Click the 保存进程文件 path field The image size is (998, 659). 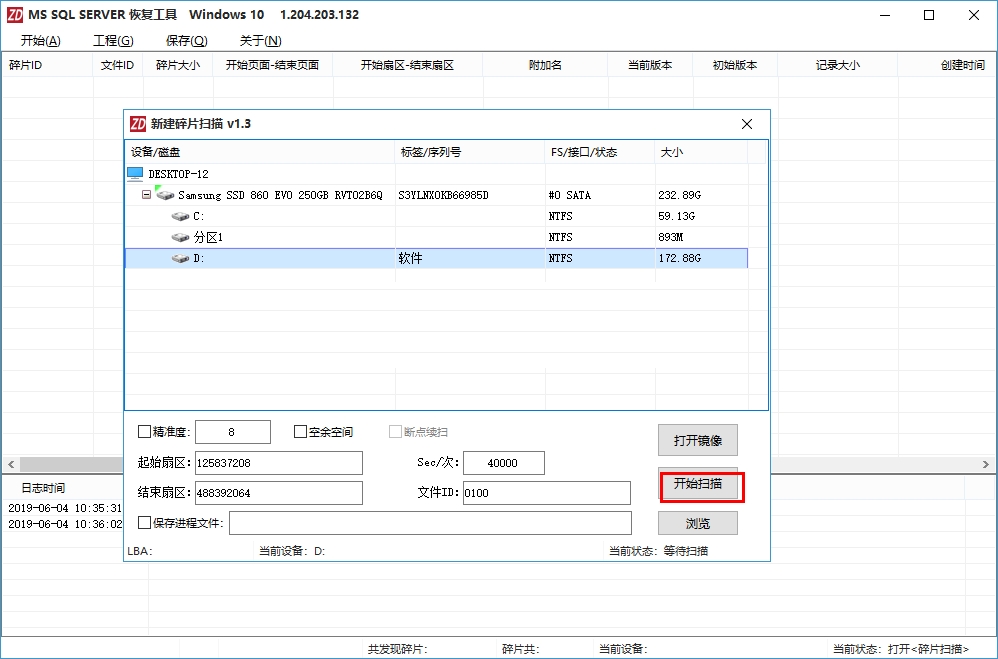pos(430,523)
